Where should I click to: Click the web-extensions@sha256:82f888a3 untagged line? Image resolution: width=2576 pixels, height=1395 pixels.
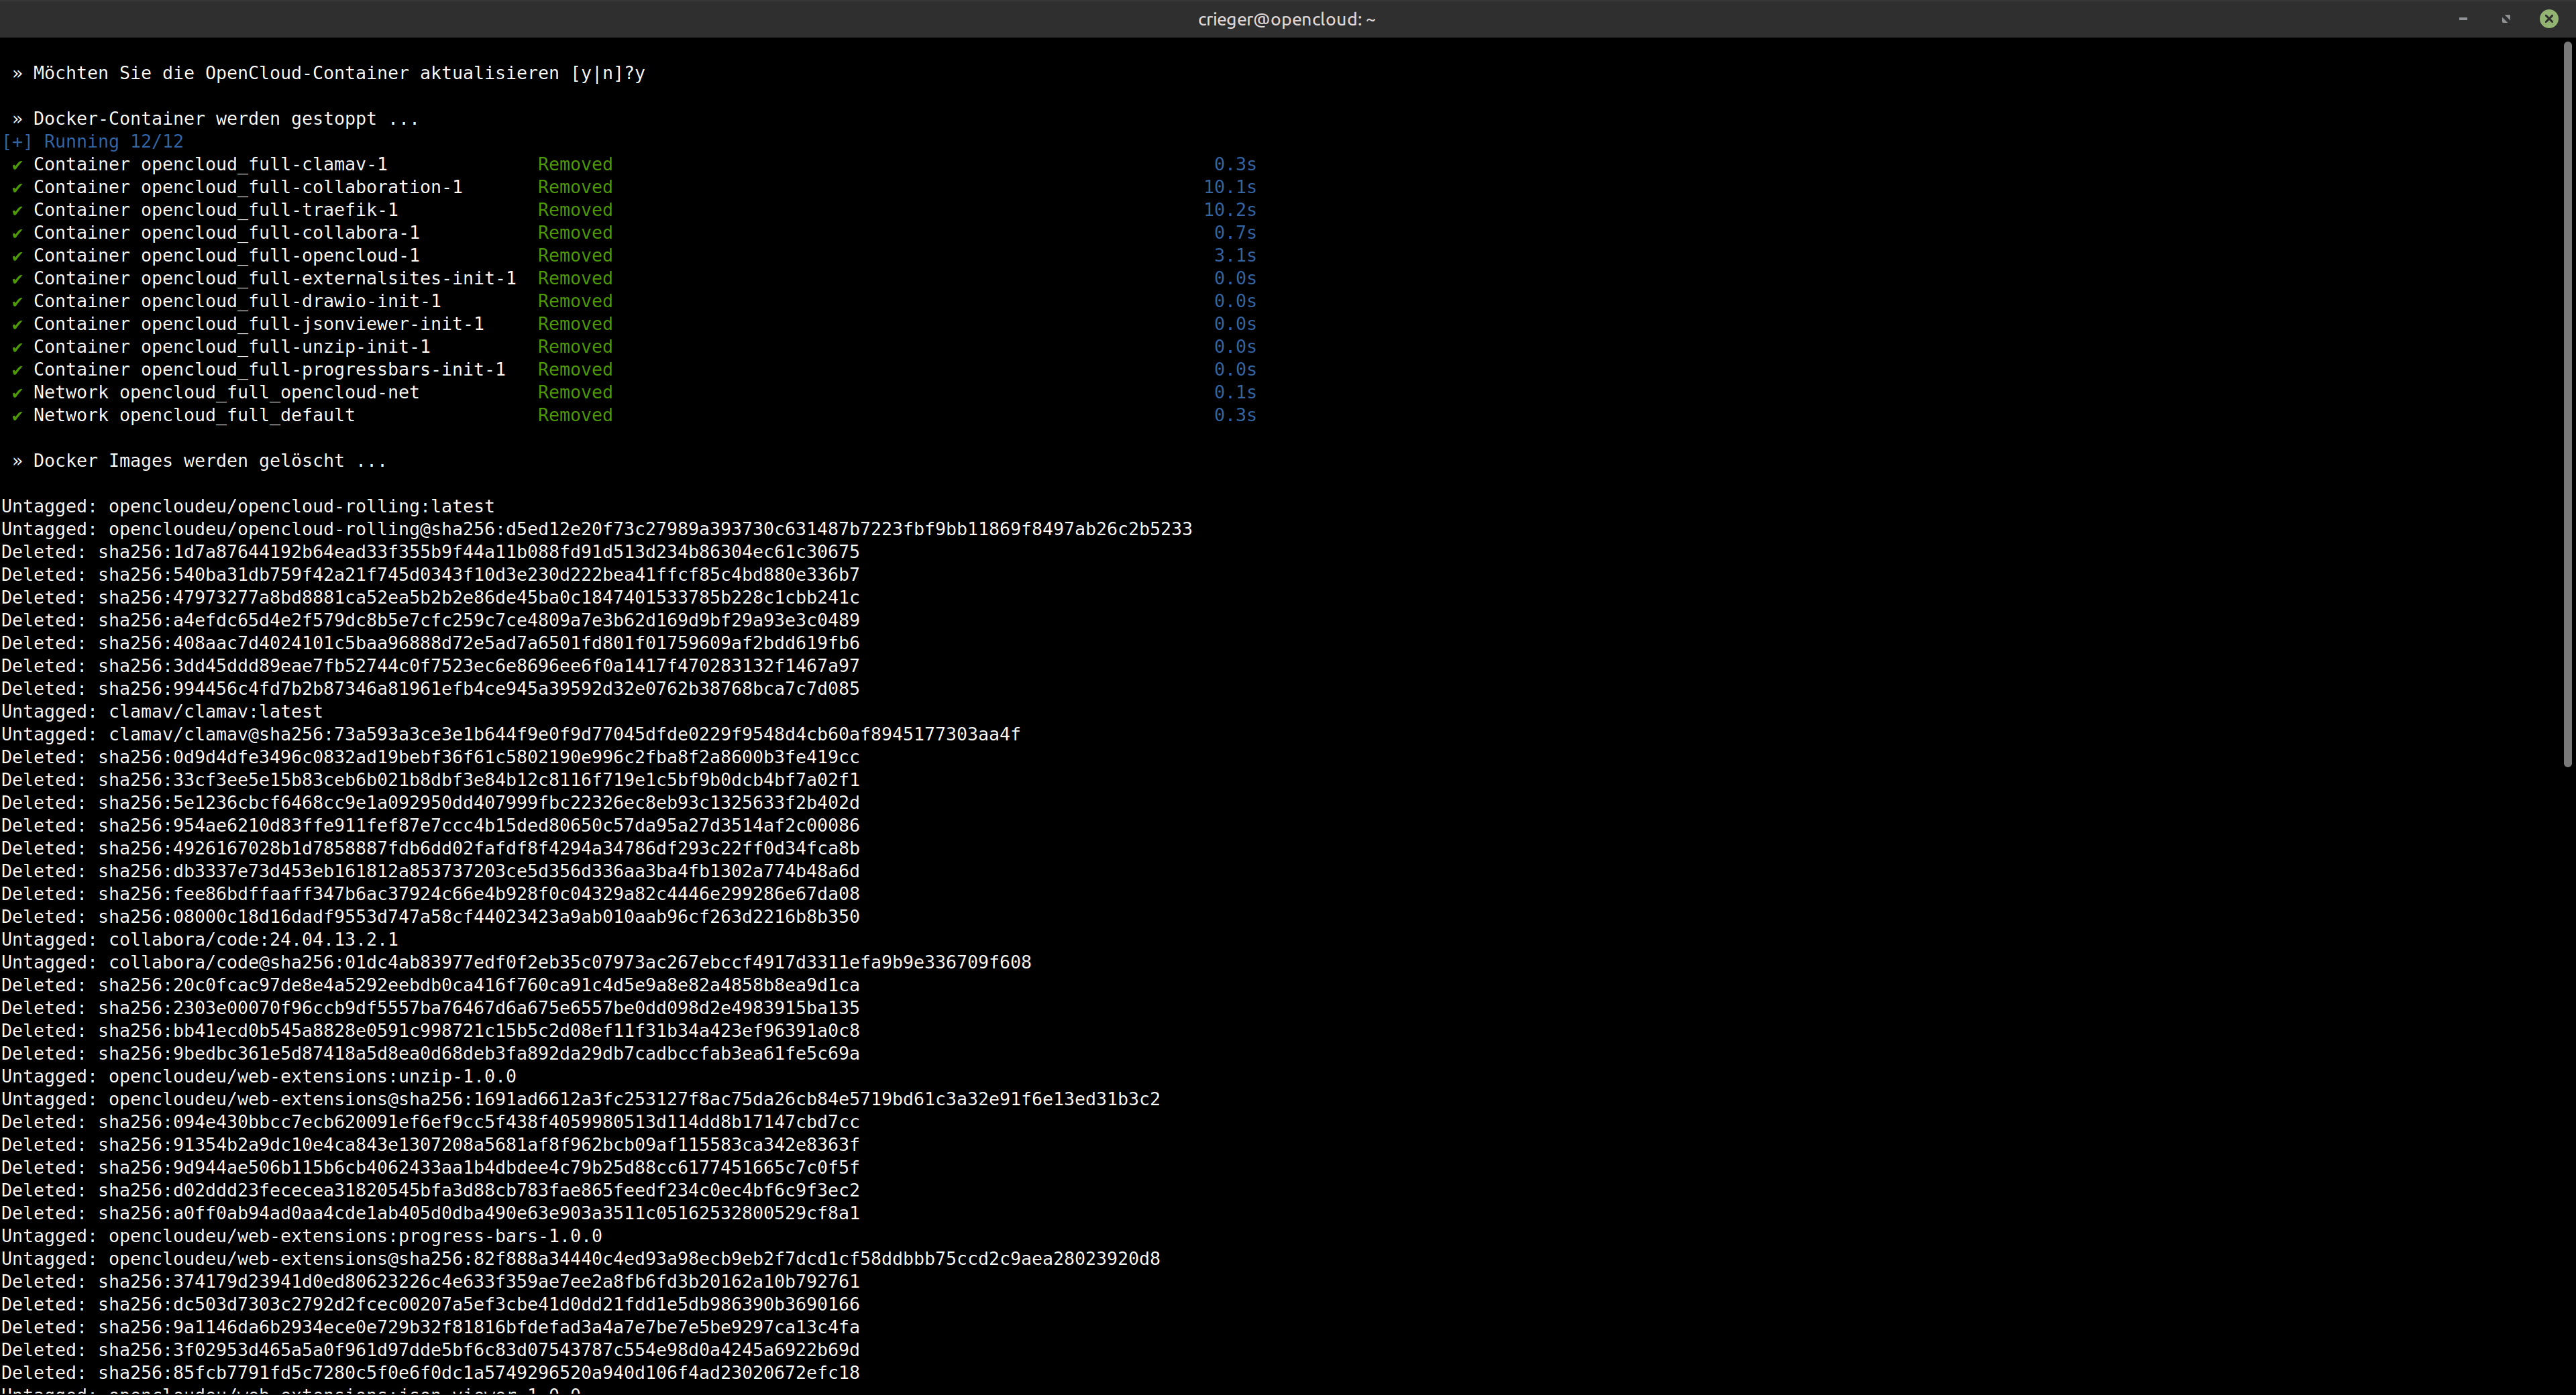click(581, 1259)
